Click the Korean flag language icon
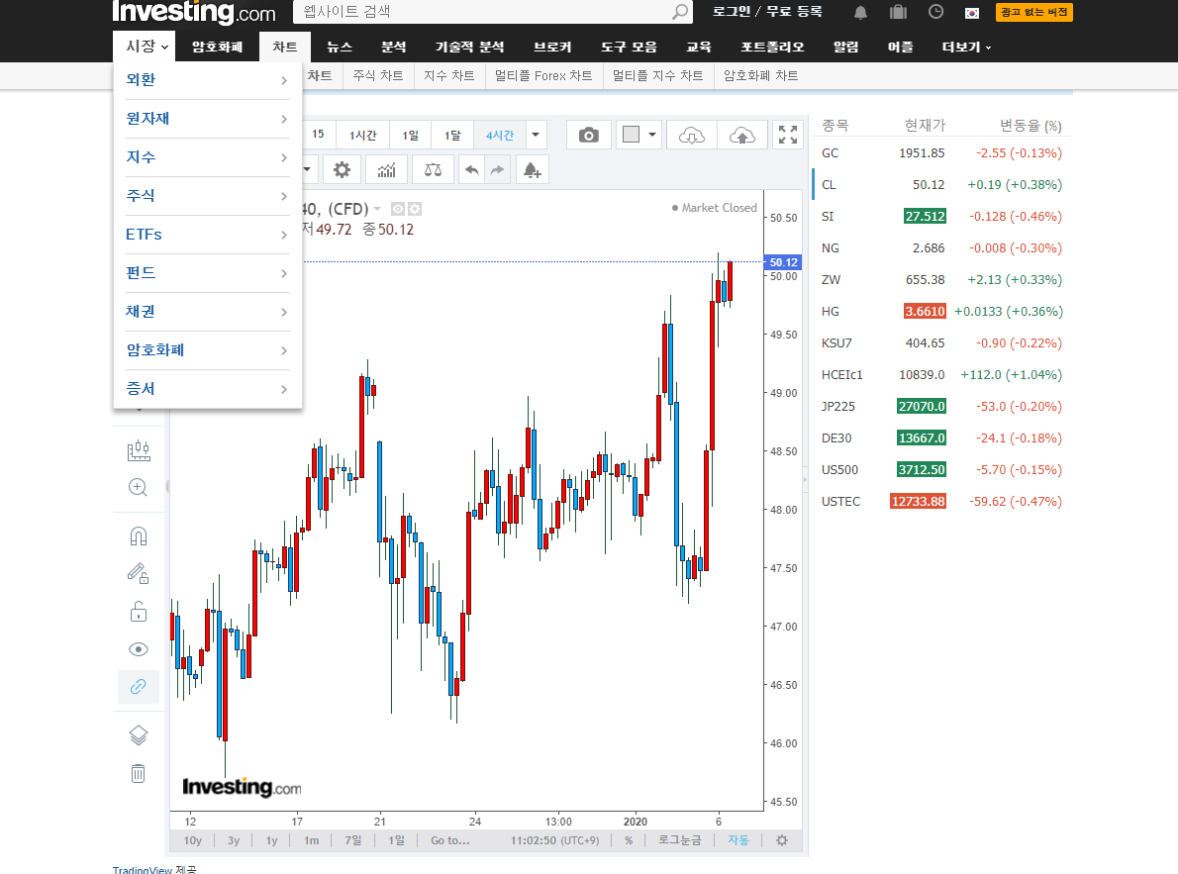The height and width of the screenshot is (874, 1178). click(971, 13)
